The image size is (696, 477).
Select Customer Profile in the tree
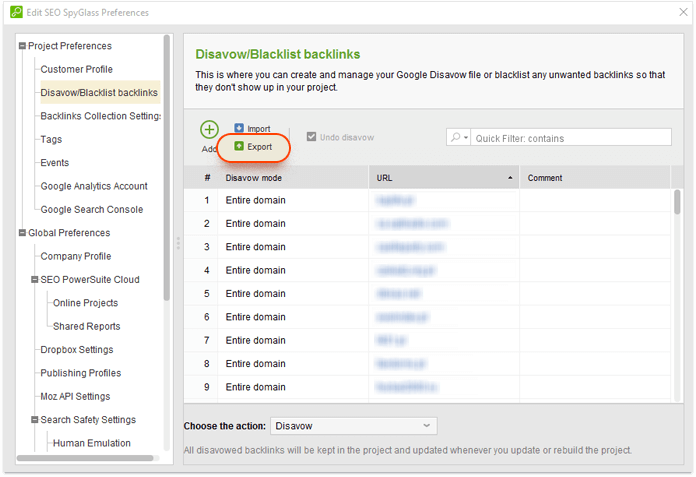tap(76, 69)
